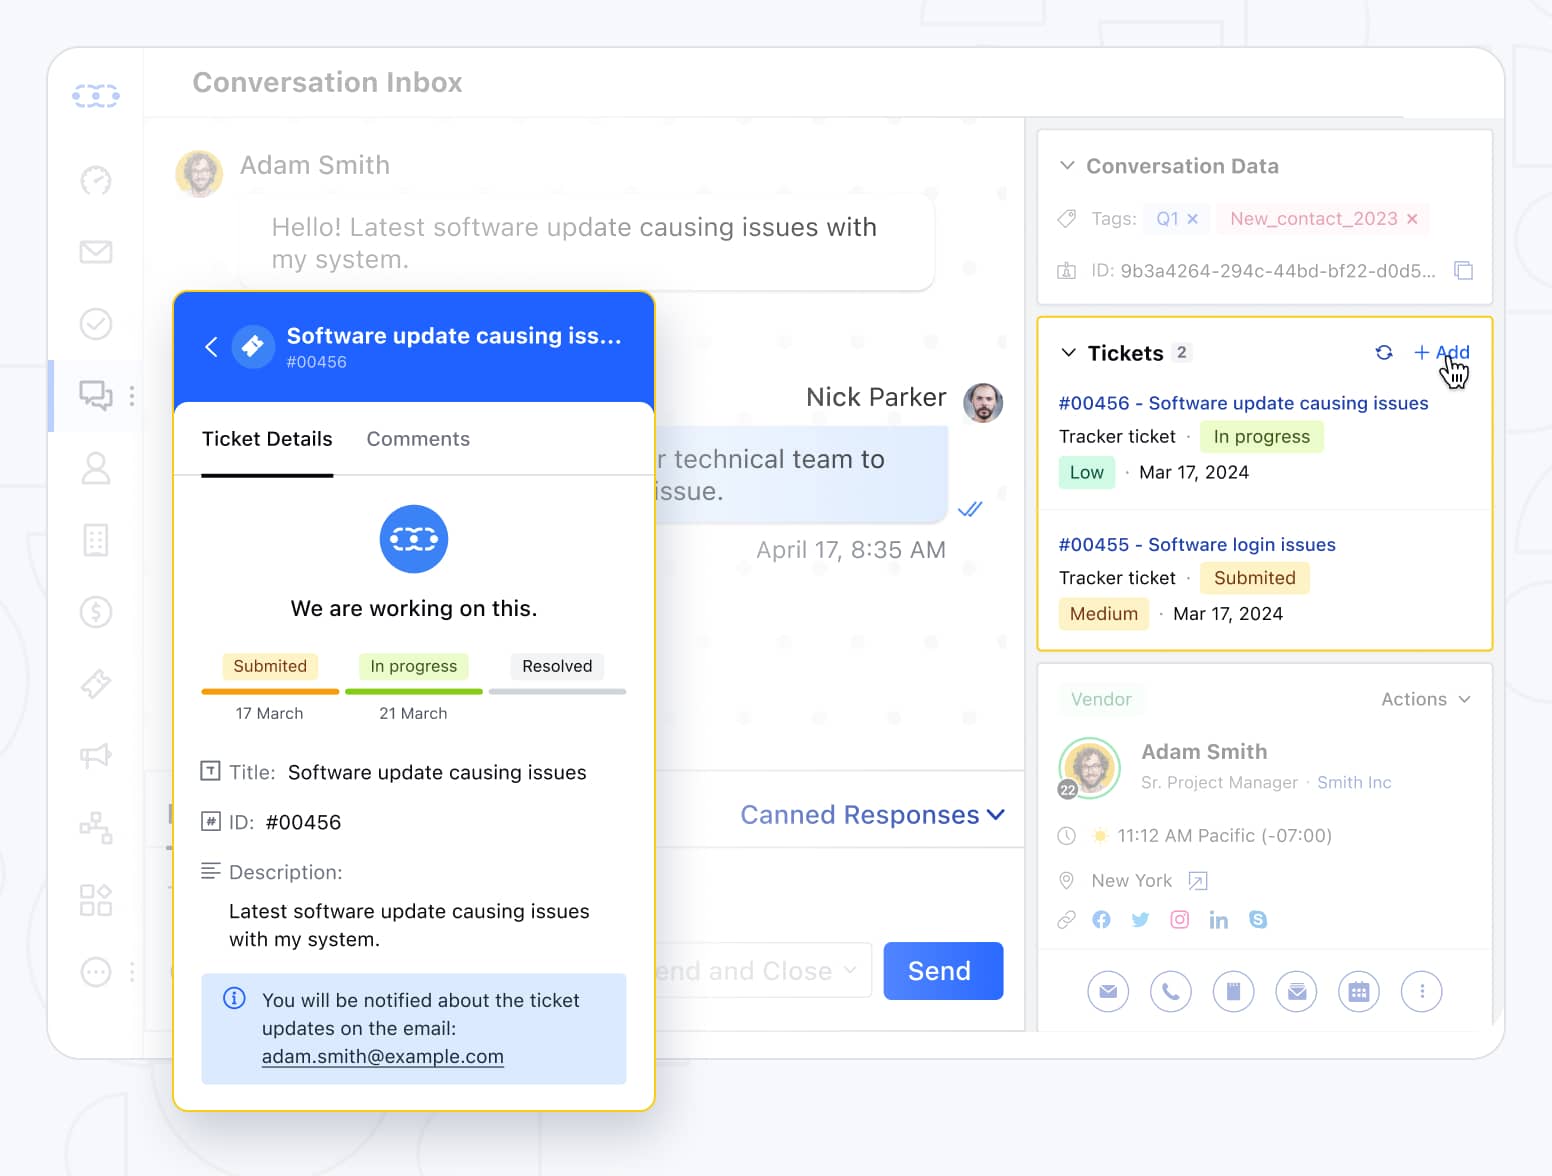Viewport: 1552px width, 1176px height.
Task: Open the email inbox sidebar icon
Action: tap(96, 252)
